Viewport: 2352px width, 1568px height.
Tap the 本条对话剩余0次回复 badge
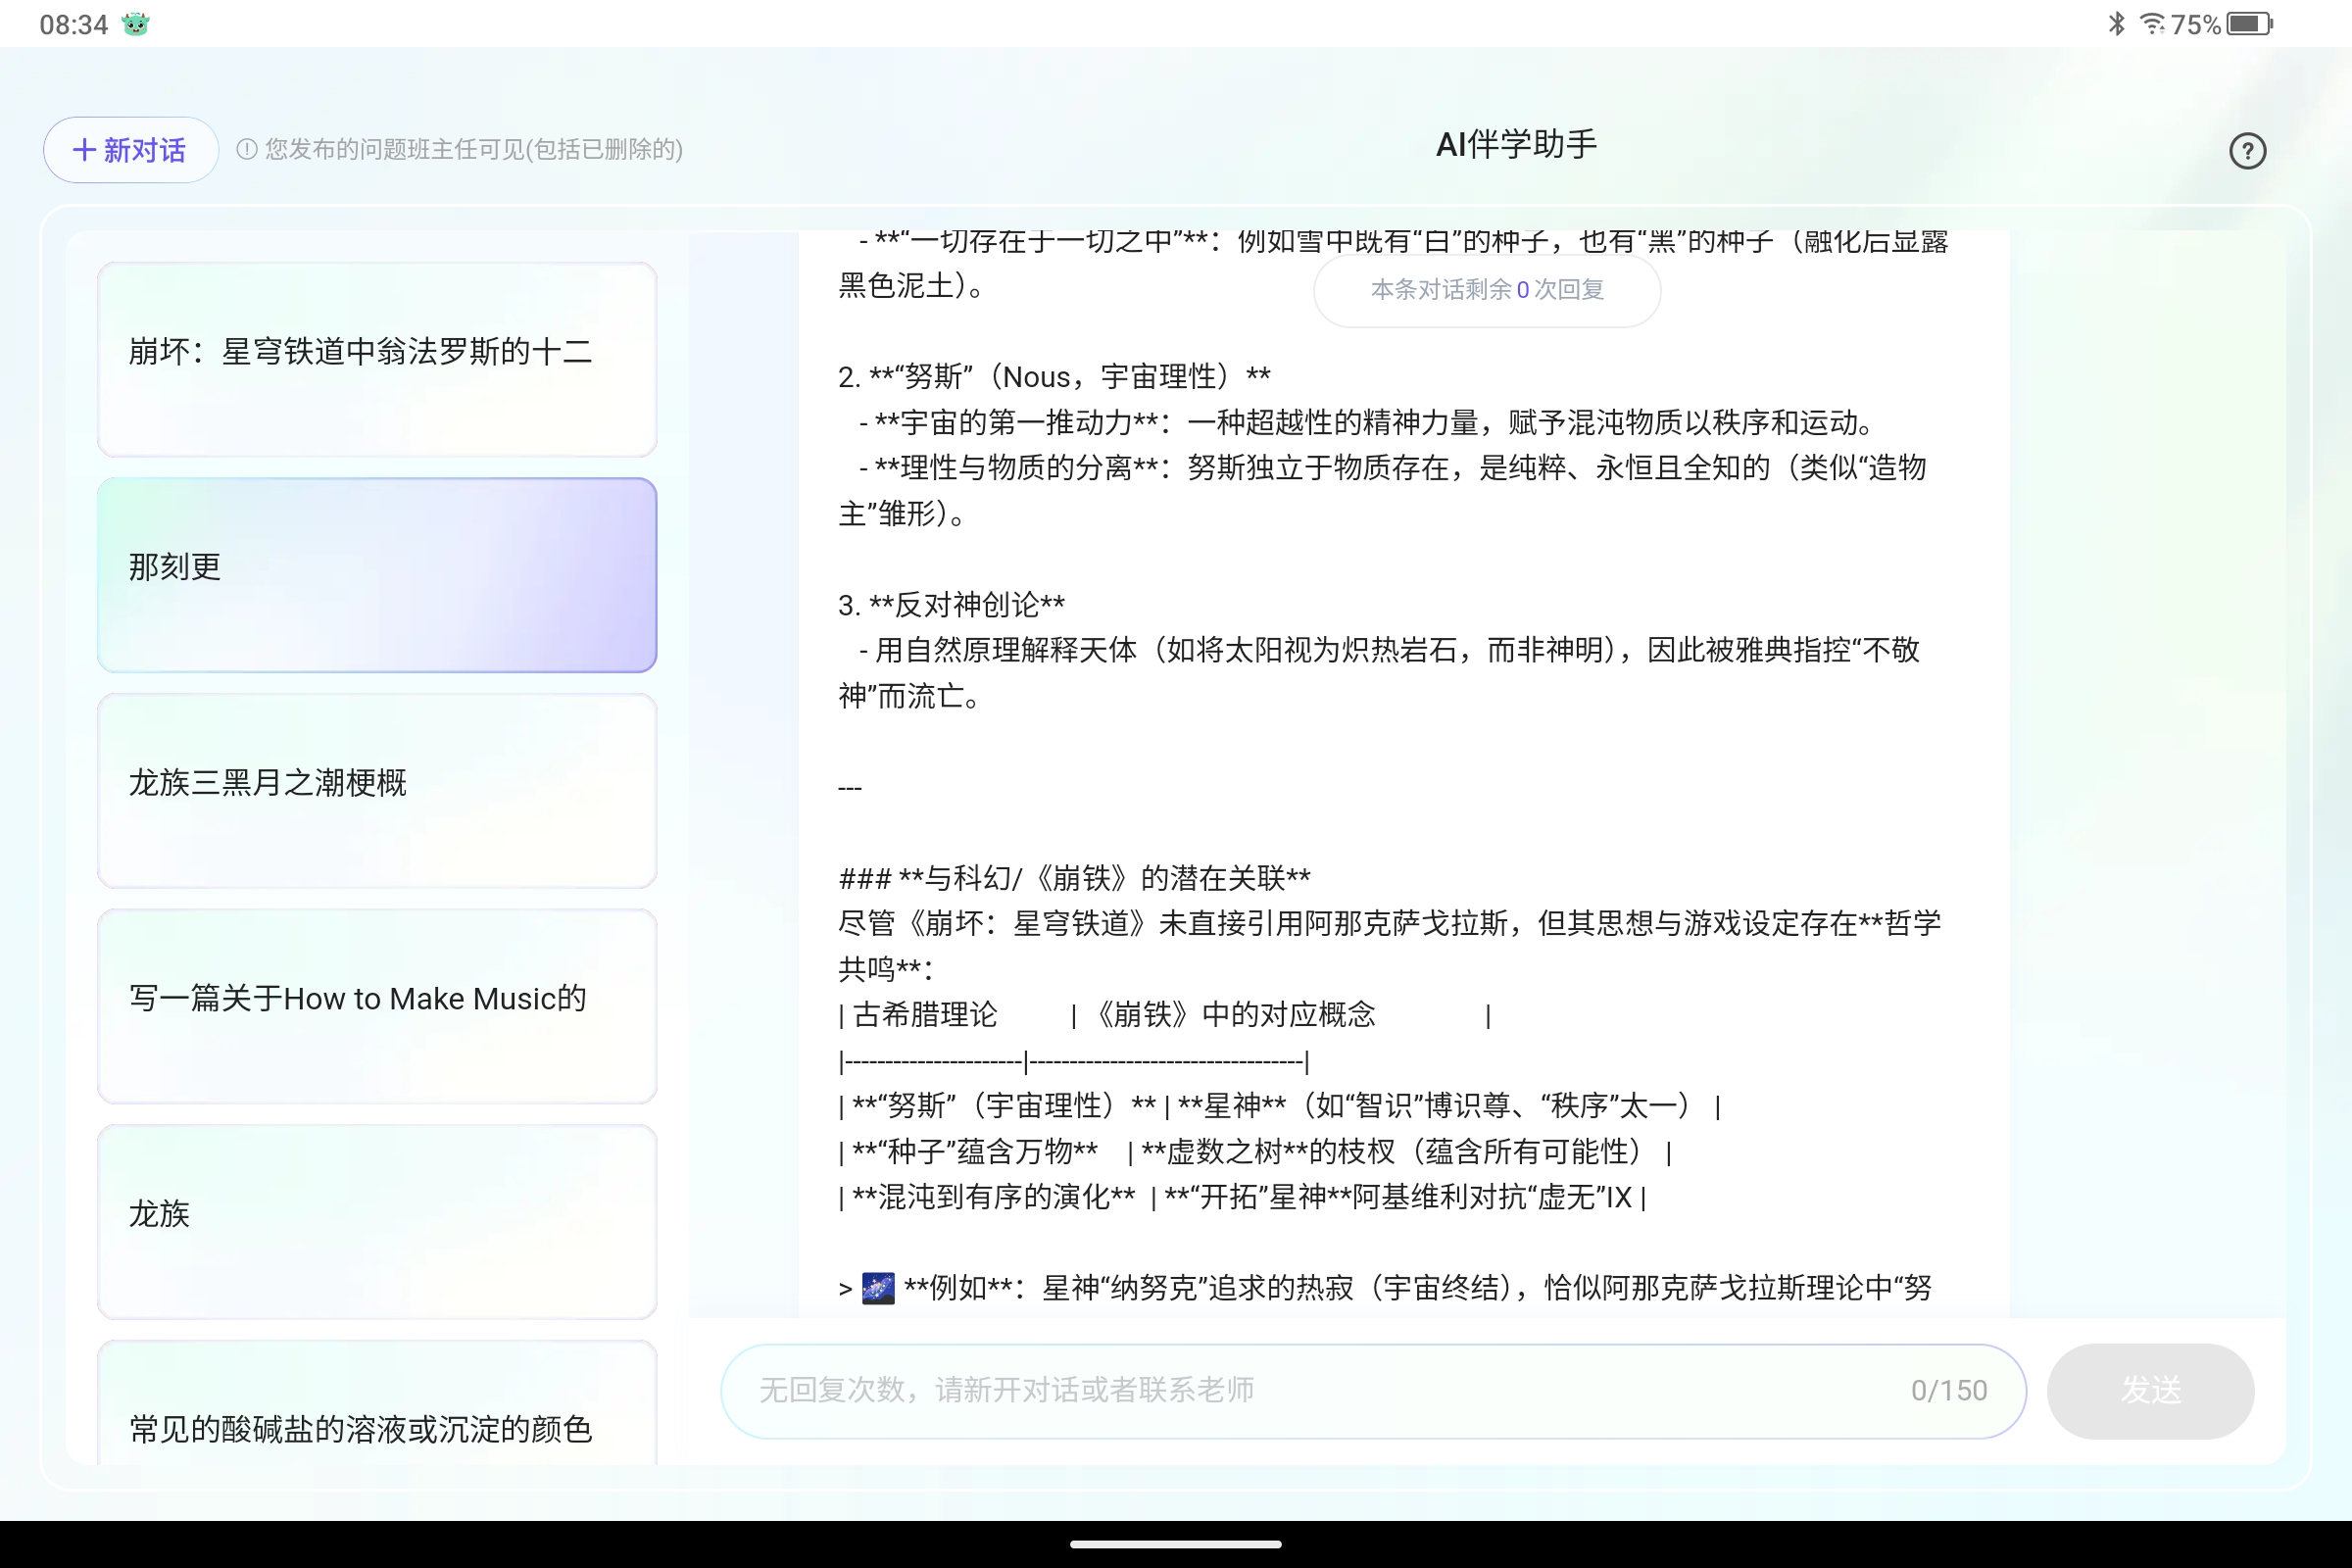(1487, 290)
